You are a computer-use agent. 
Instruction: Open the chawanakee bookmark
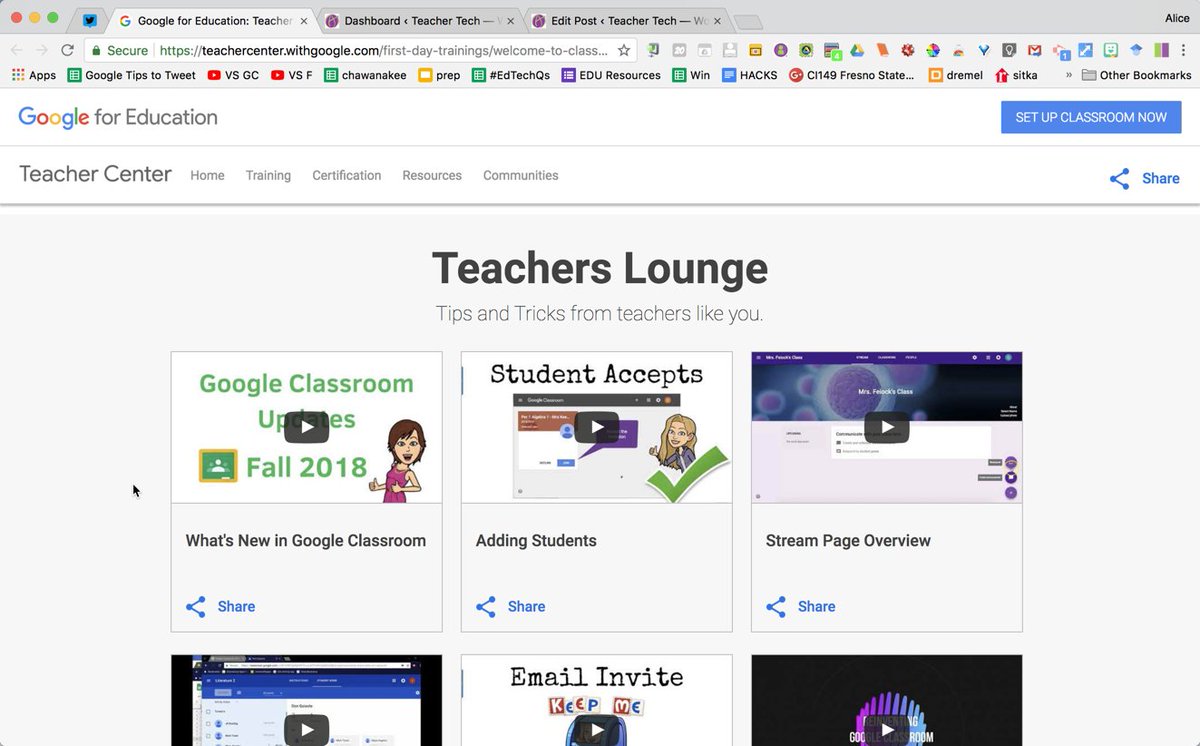coord(365,75)
